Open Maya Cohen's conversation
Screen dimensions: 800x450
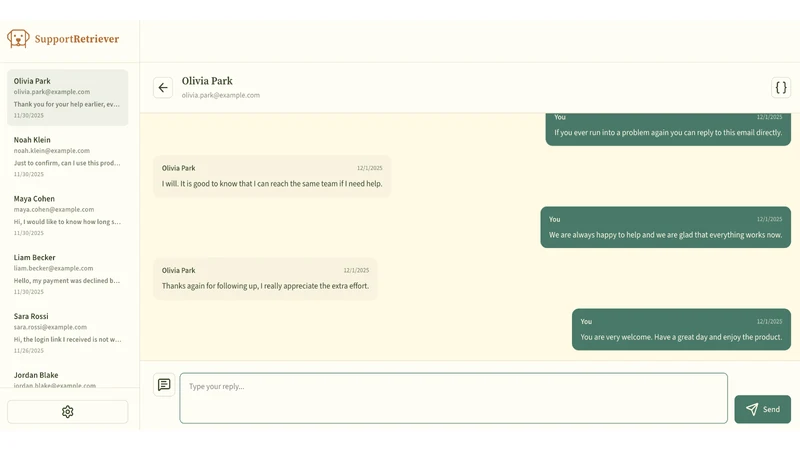[x=67, y=215]
